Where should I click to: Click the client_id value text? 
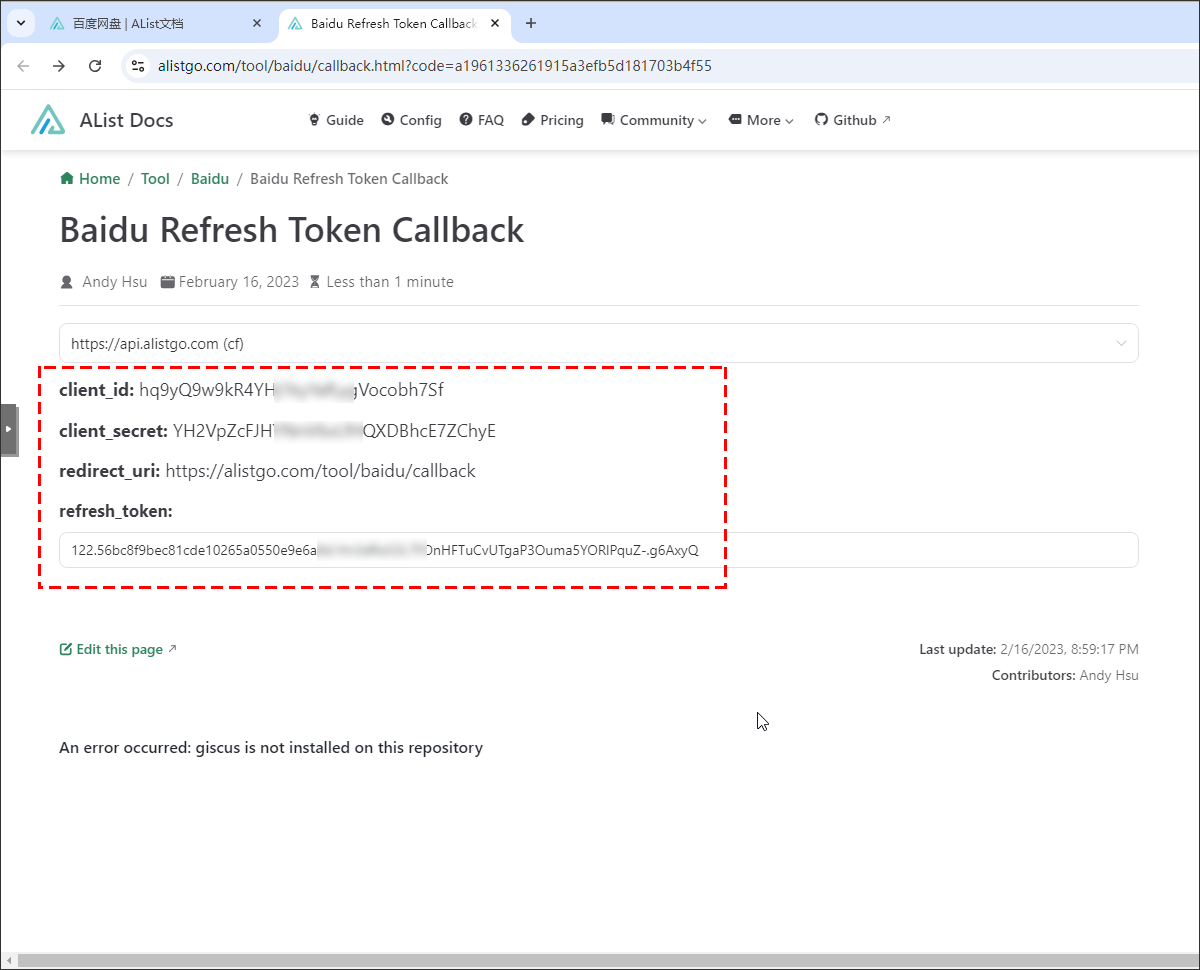[291, 390]
